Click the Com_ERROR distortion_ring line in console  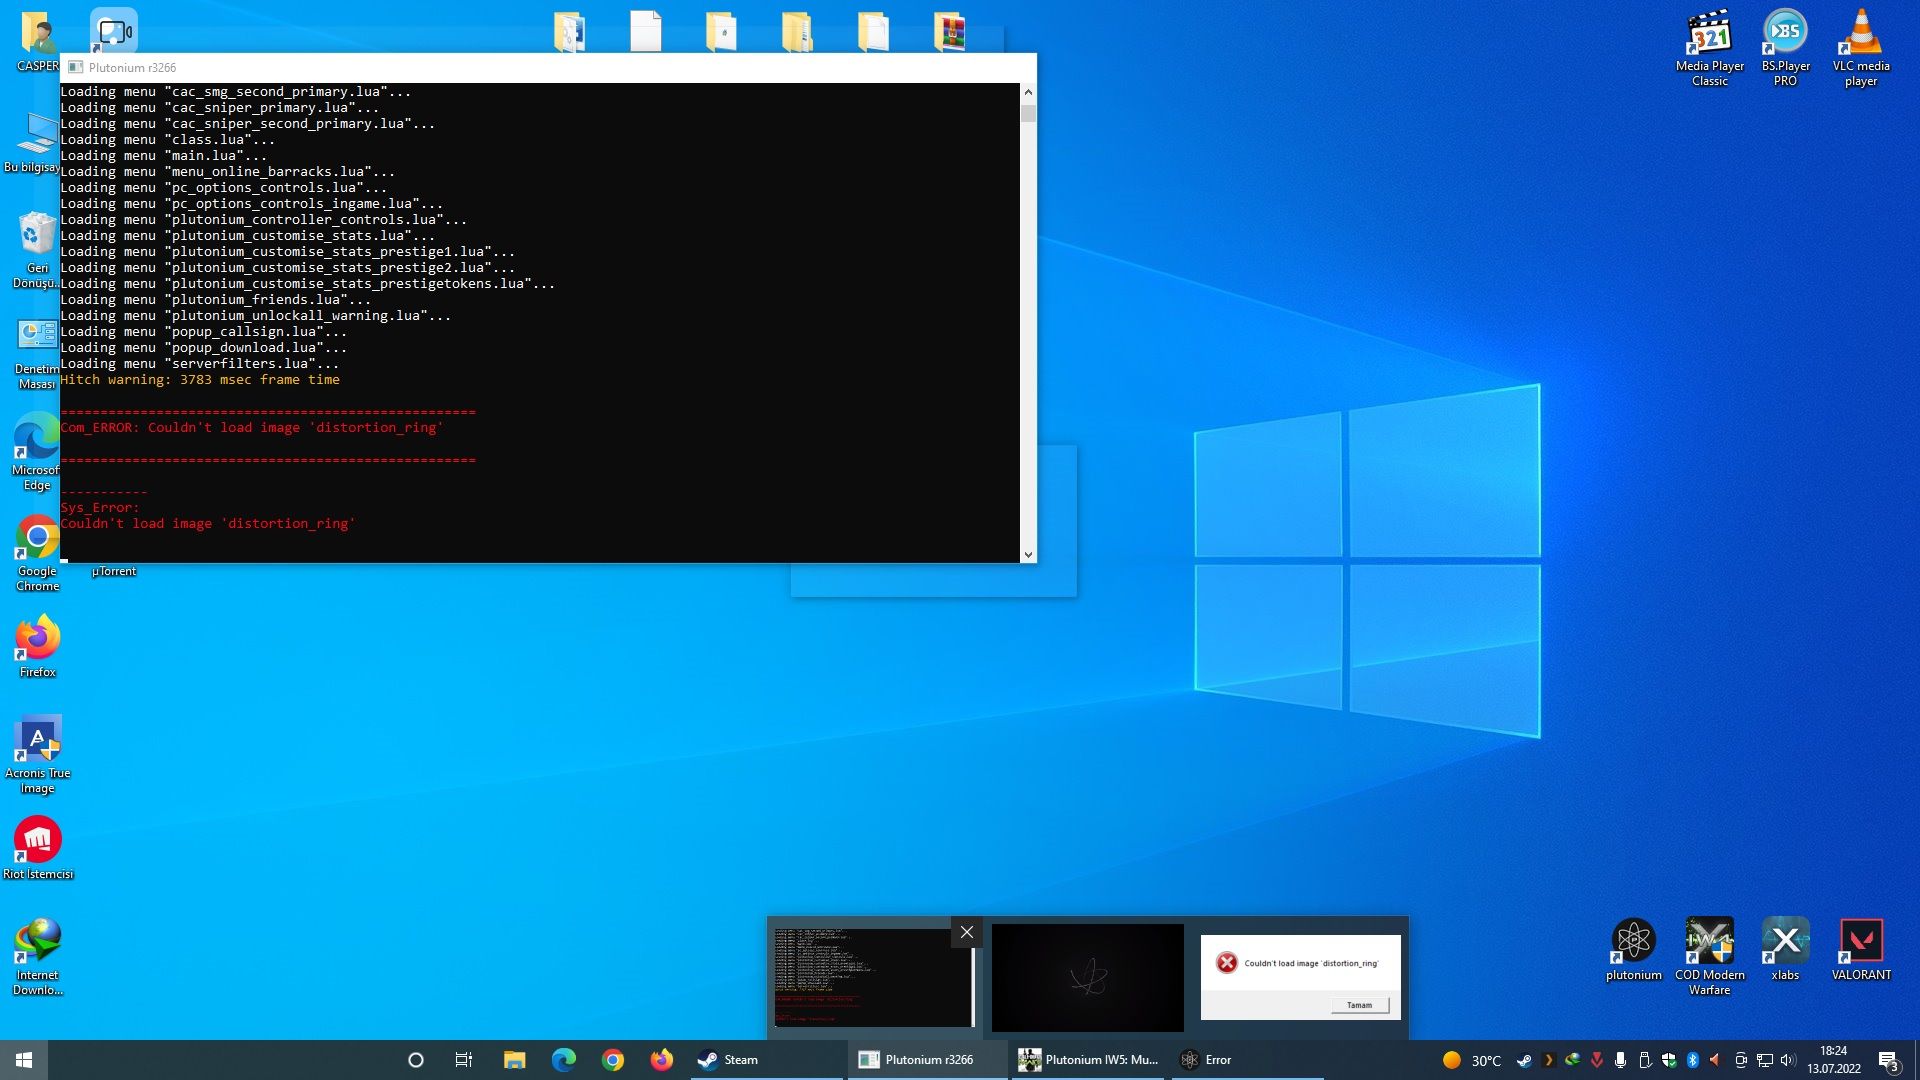point(252,428)
